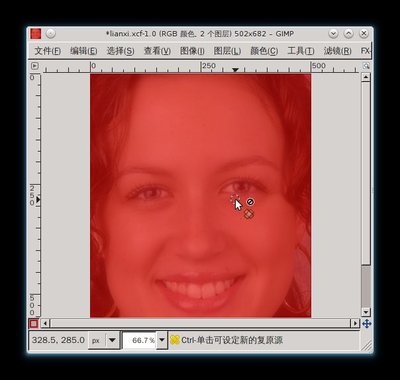Click horizontal scrollbar right arrow
The height and width of the screenshot is (380, 400).
(355, 323)
